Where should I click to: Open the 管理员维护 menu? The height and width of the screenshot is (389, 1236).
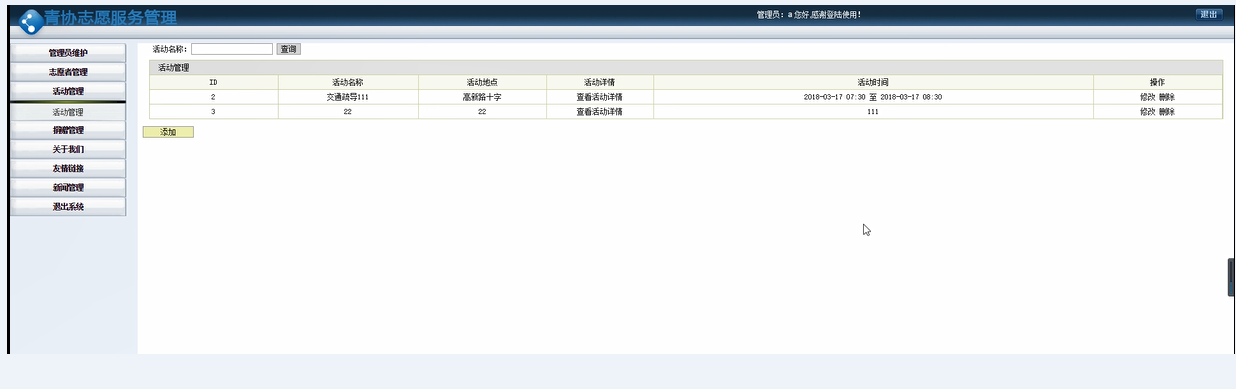pos(68,52)
